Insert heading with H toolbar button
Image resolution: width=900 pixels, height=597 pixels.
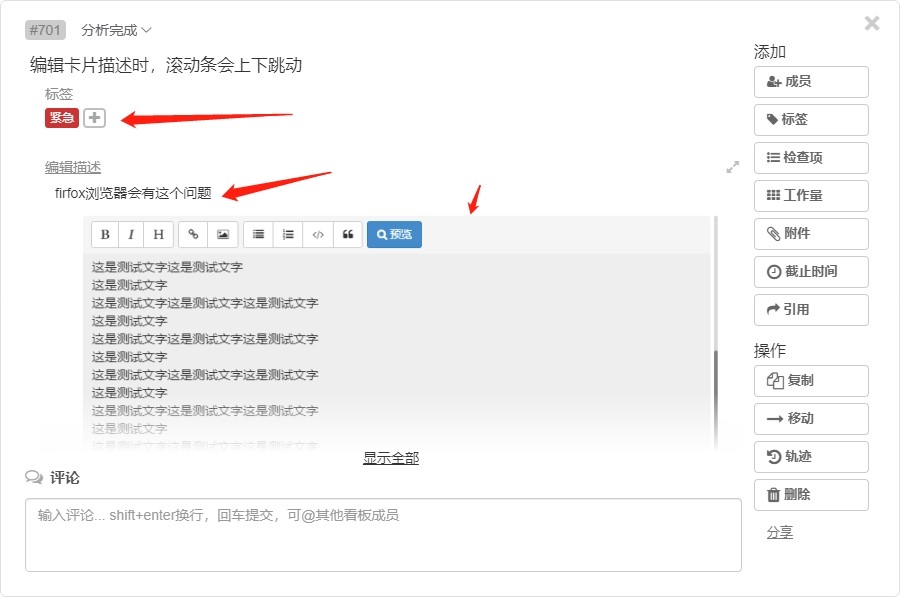158,235
